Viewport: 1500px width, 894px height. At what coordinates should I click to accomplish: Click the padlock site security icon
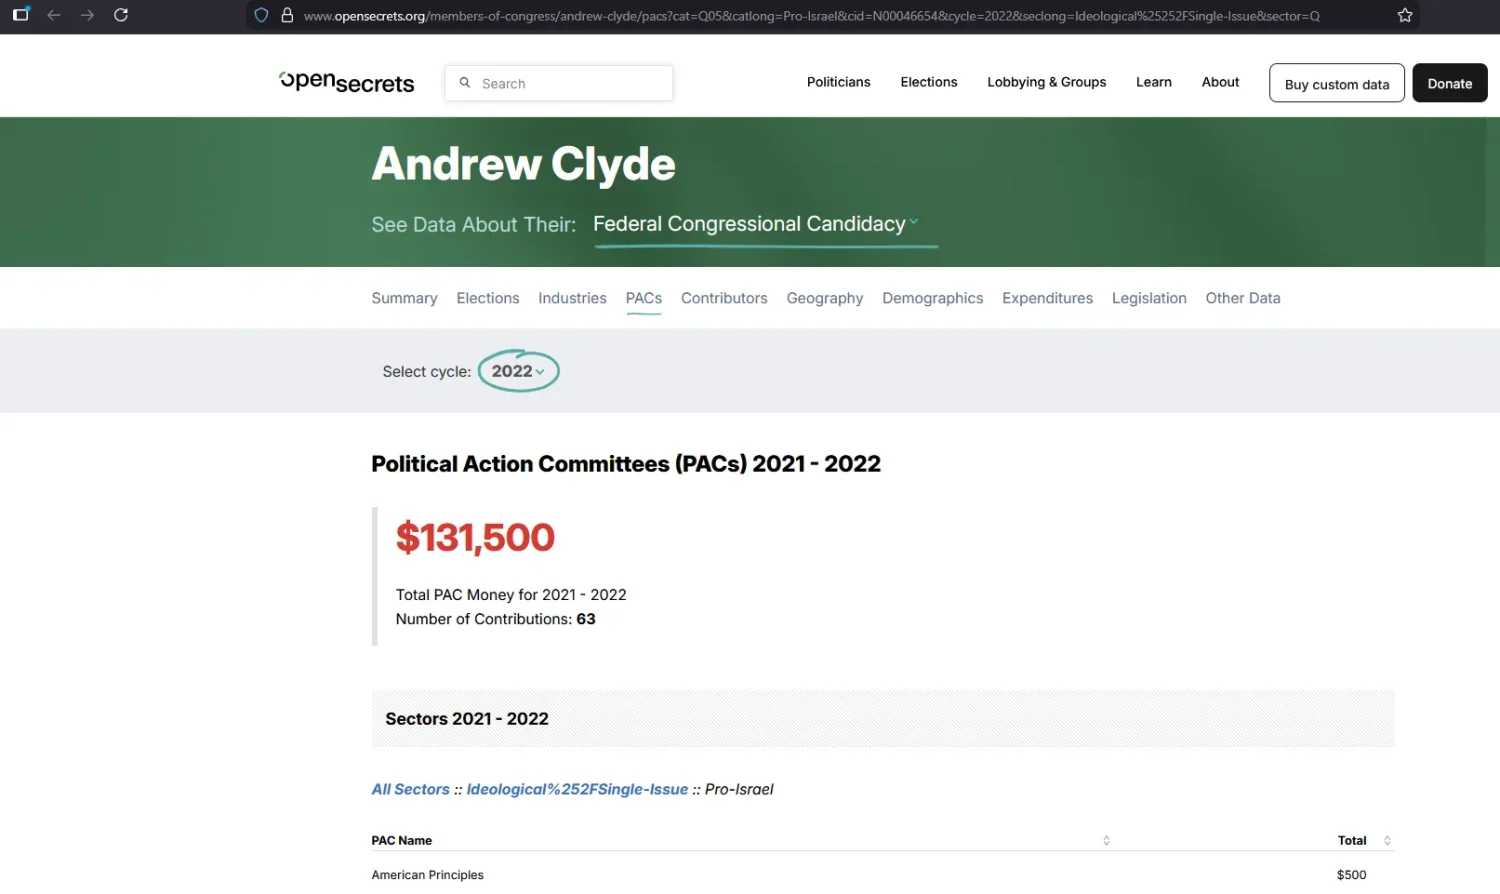tap(287, 15)
